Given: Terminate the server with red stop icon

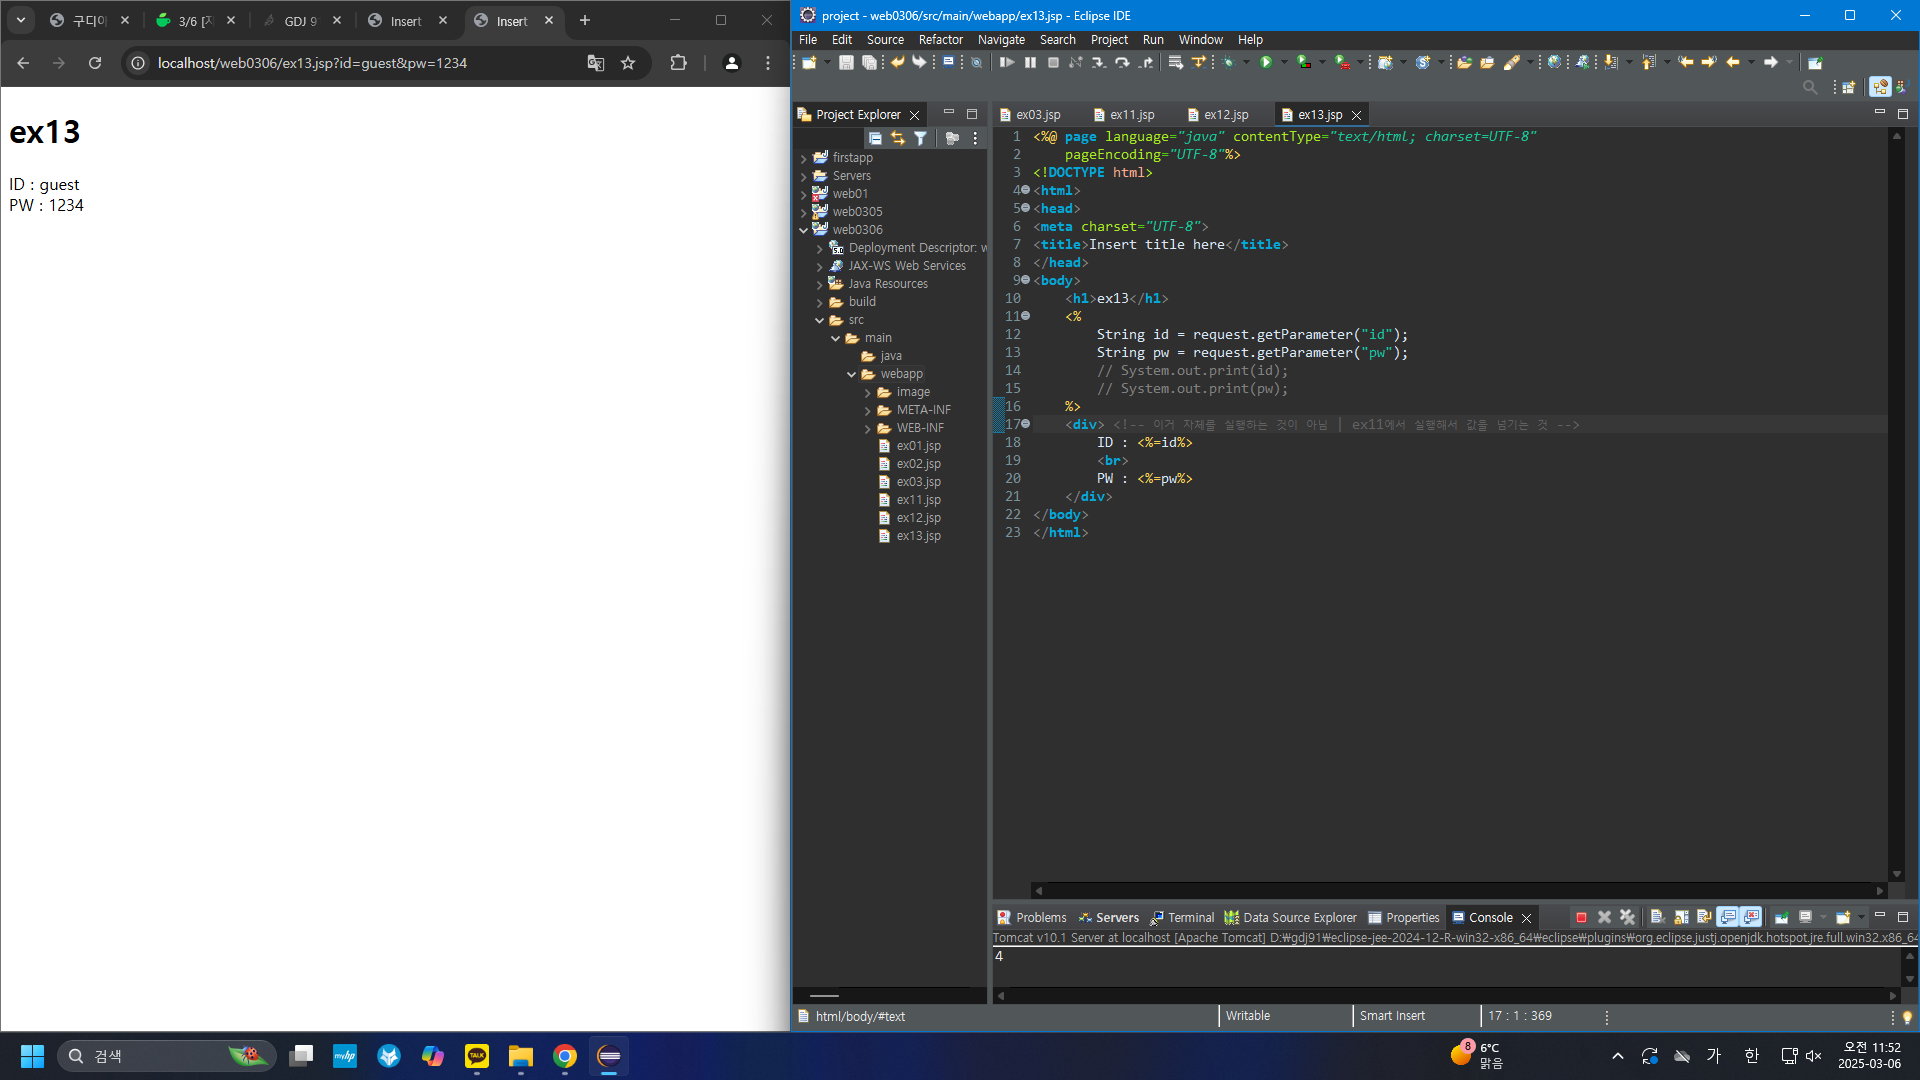Looking at the screenshot, I should click(1581, 917).
